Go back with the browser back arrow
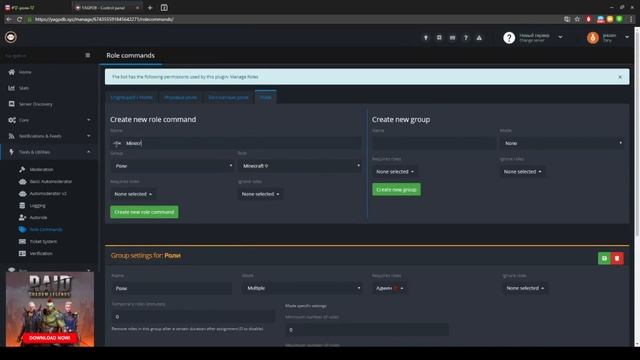 coord(9,19)
